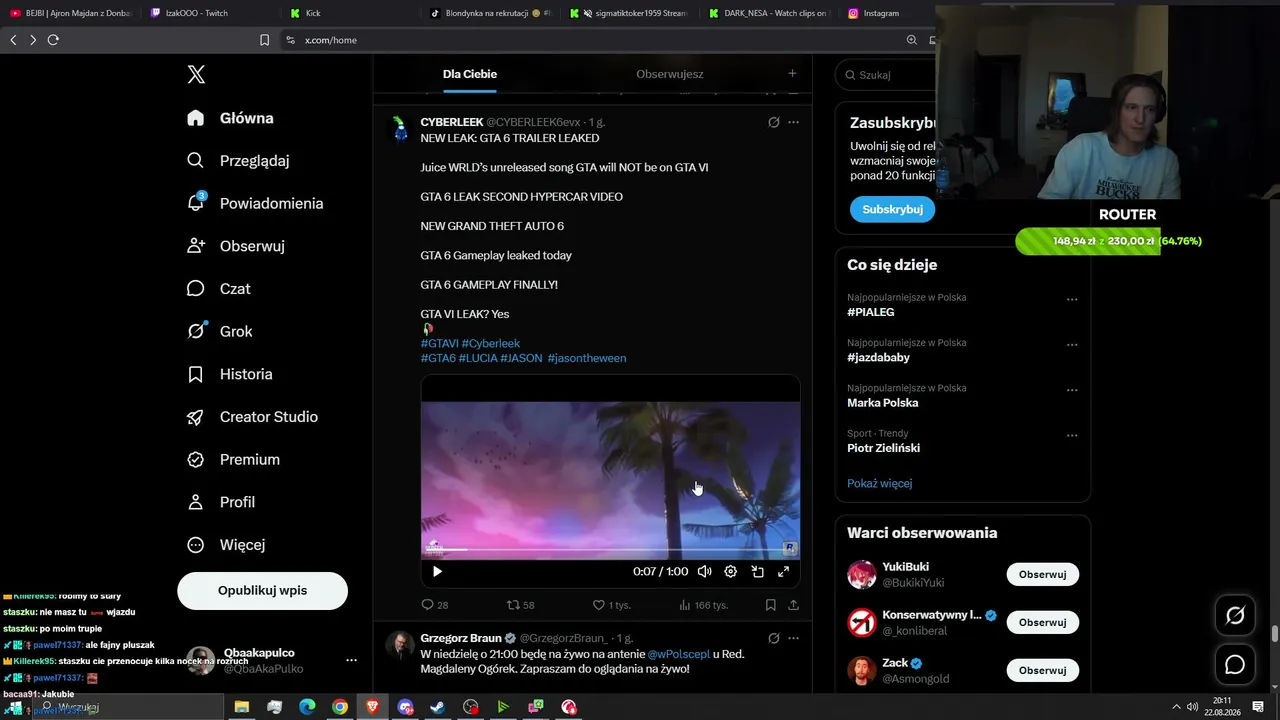Image resolution: width=1280 pixels, height=720 pixels.
Task: Go to Przeglądaj explore page
Action: pos(238,160)
